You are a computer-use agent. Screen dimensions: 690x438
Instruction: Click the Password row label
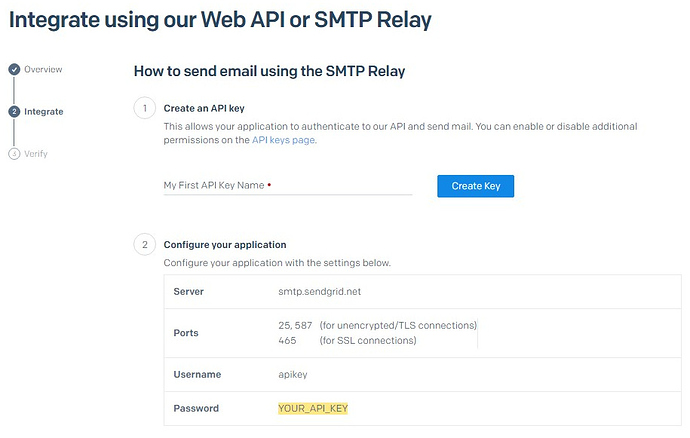tap(196, 409)
